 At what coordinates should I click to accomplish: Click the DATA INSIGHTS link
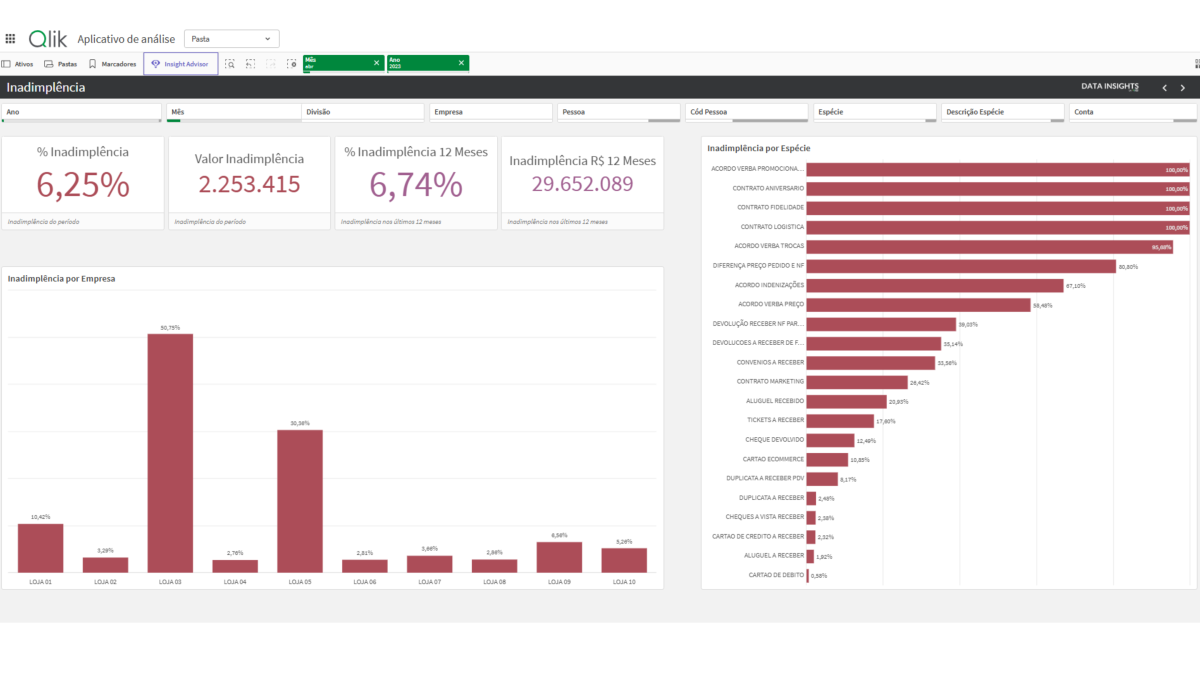pos(1109,87)
